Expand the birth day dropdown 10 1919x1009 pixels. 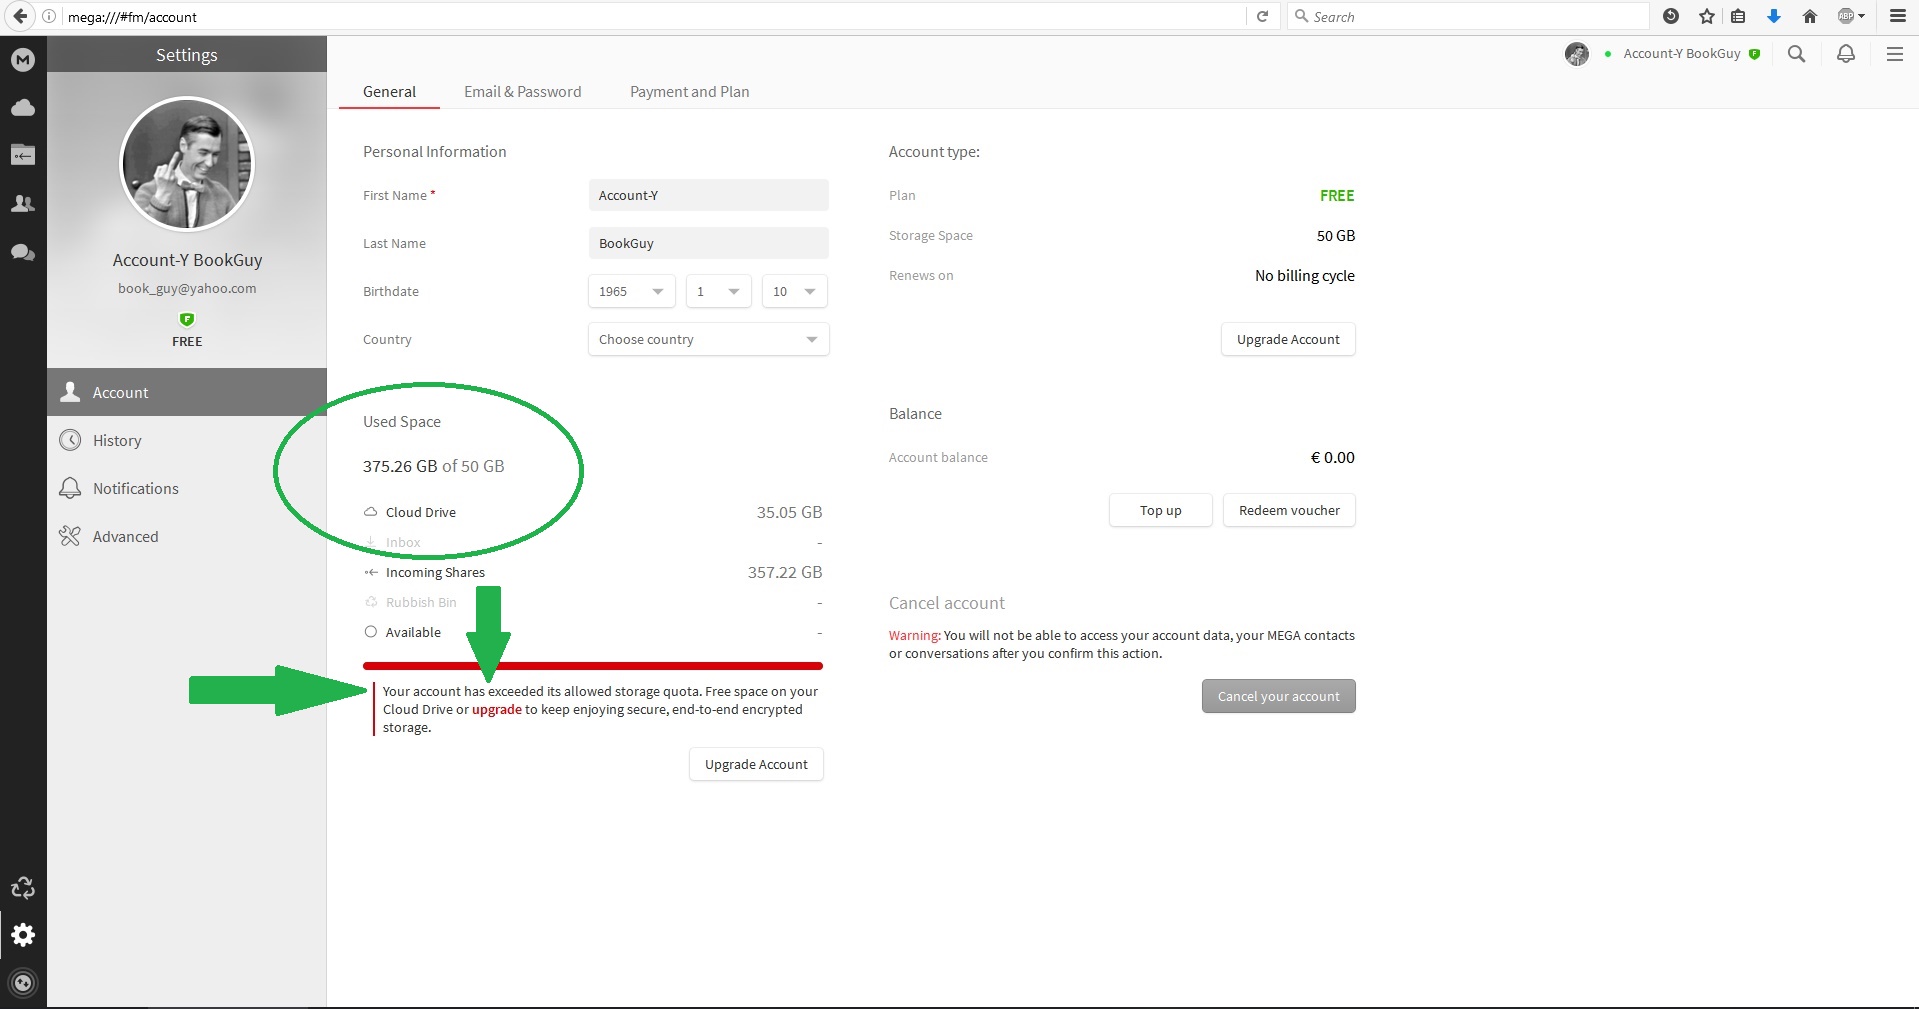pyautogui.click(x=794, y=291)
